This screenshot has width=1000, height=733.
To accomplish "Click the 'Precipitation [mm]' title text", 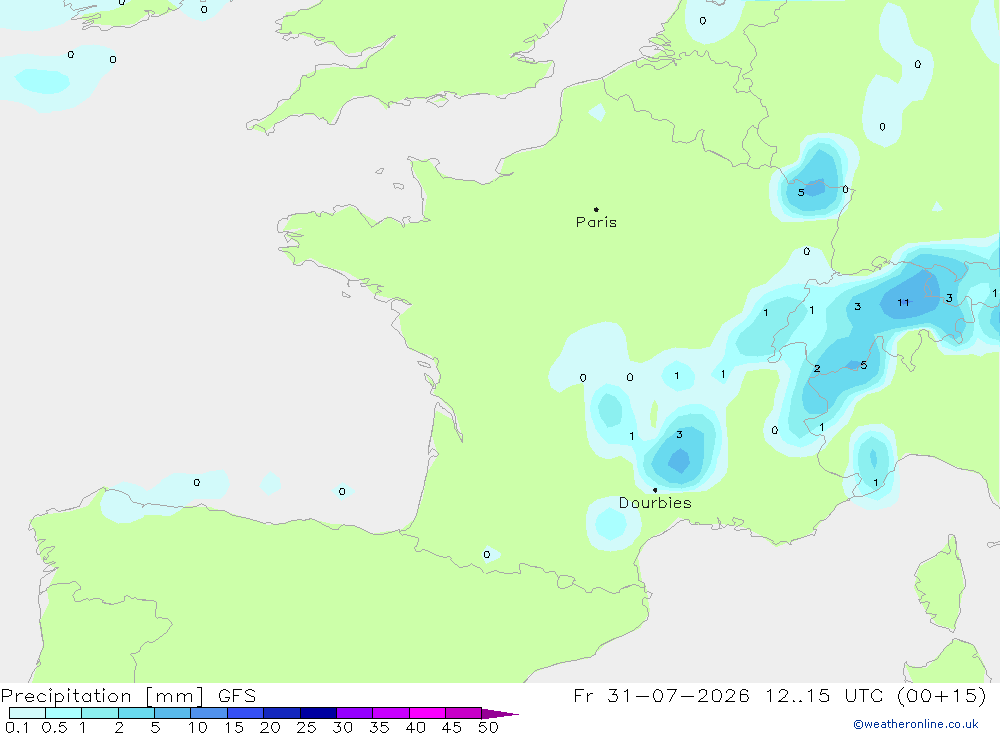I will coord(103,696).
